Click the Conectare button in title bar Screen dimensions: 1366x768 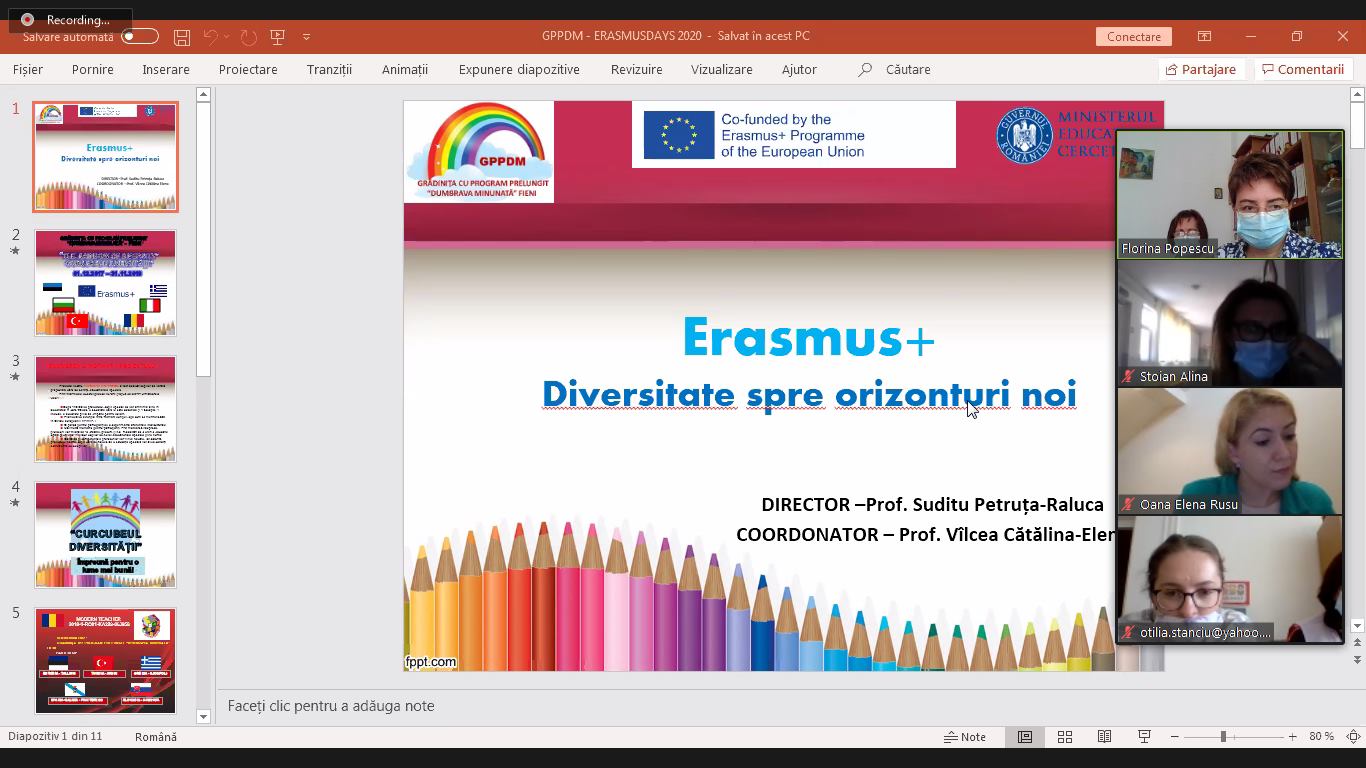1134,37
